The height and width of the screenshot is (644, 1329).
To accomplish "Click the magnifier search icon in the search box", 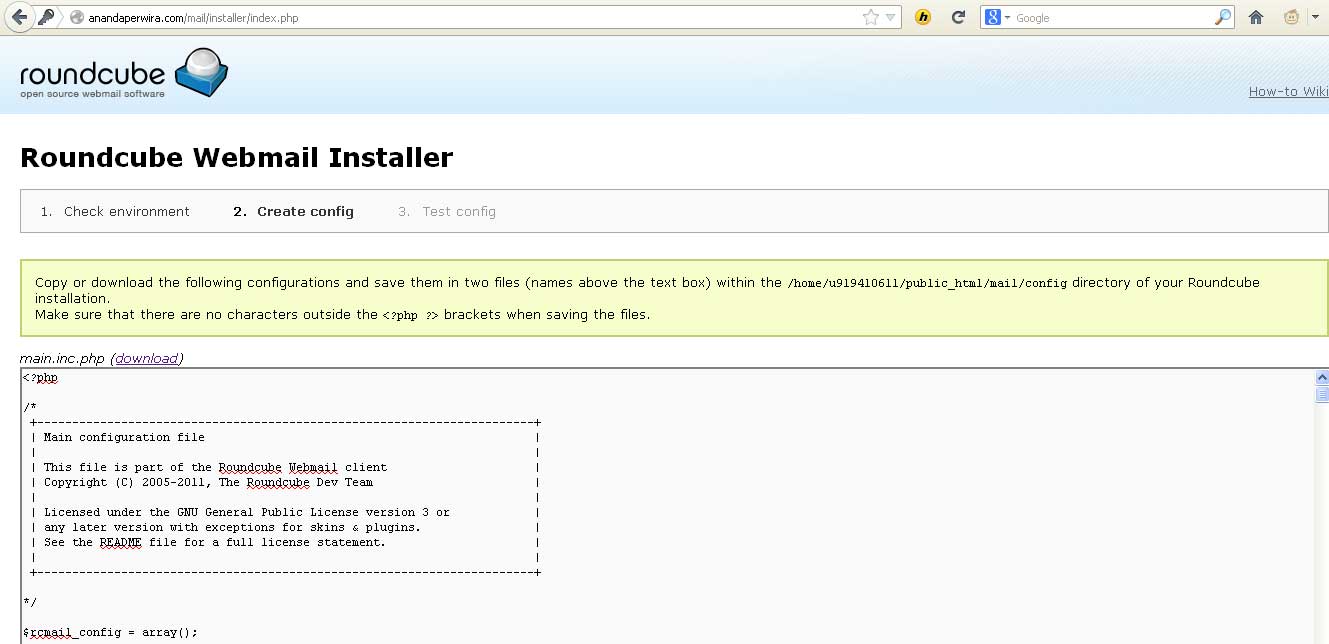I will coord(1223,17).
